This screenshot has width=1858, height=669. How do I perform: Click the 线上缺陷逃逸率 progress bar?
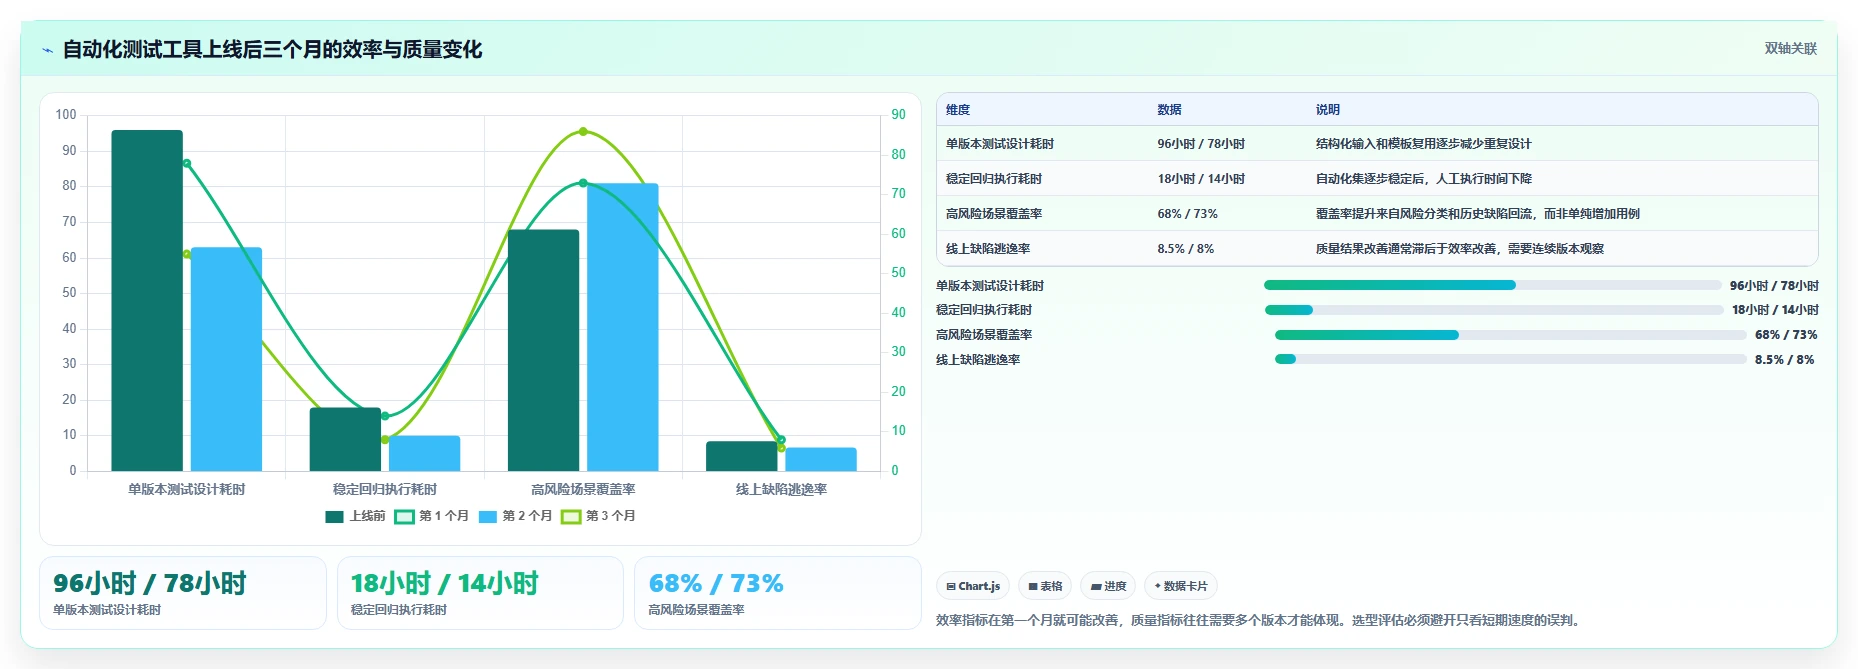[1510, 359]
